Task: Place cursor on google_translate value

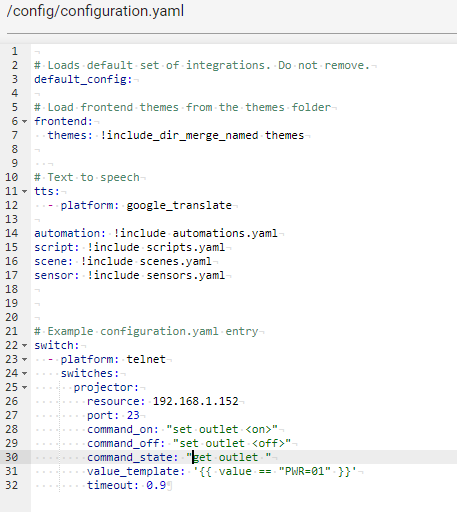Action: [x=179, y=205]
